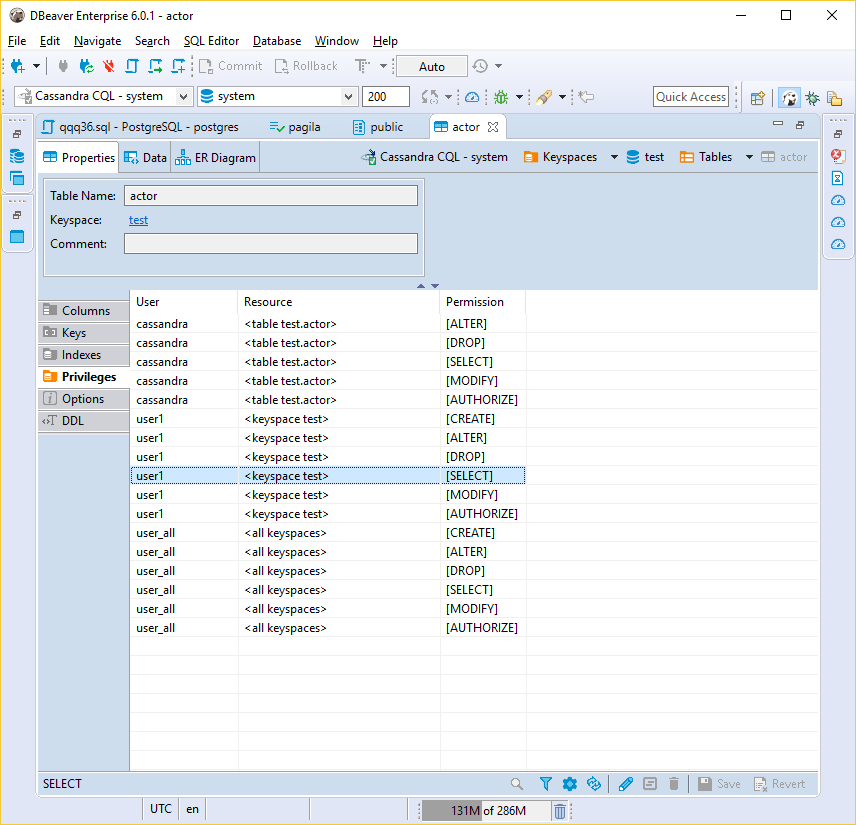Click the blue gear configure icon
This screenshot has height=825, width=856.
(569, 784)
